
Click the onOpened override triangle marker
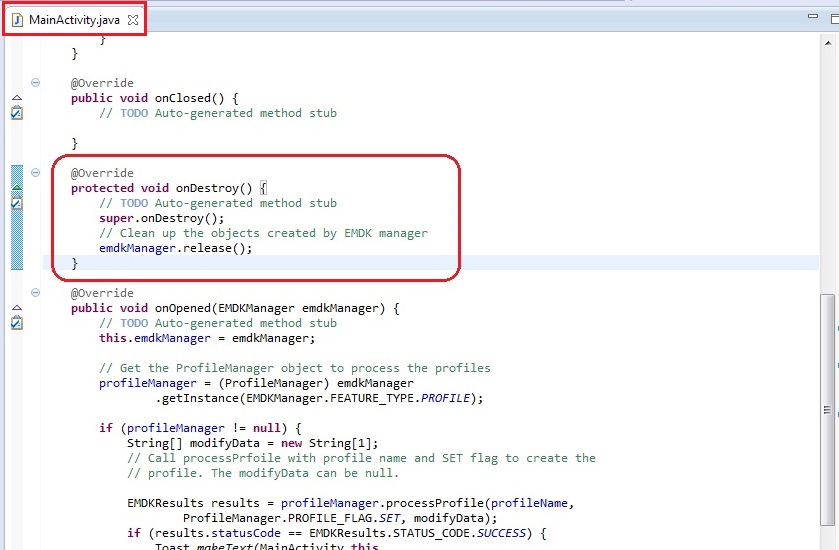point(16,308)
